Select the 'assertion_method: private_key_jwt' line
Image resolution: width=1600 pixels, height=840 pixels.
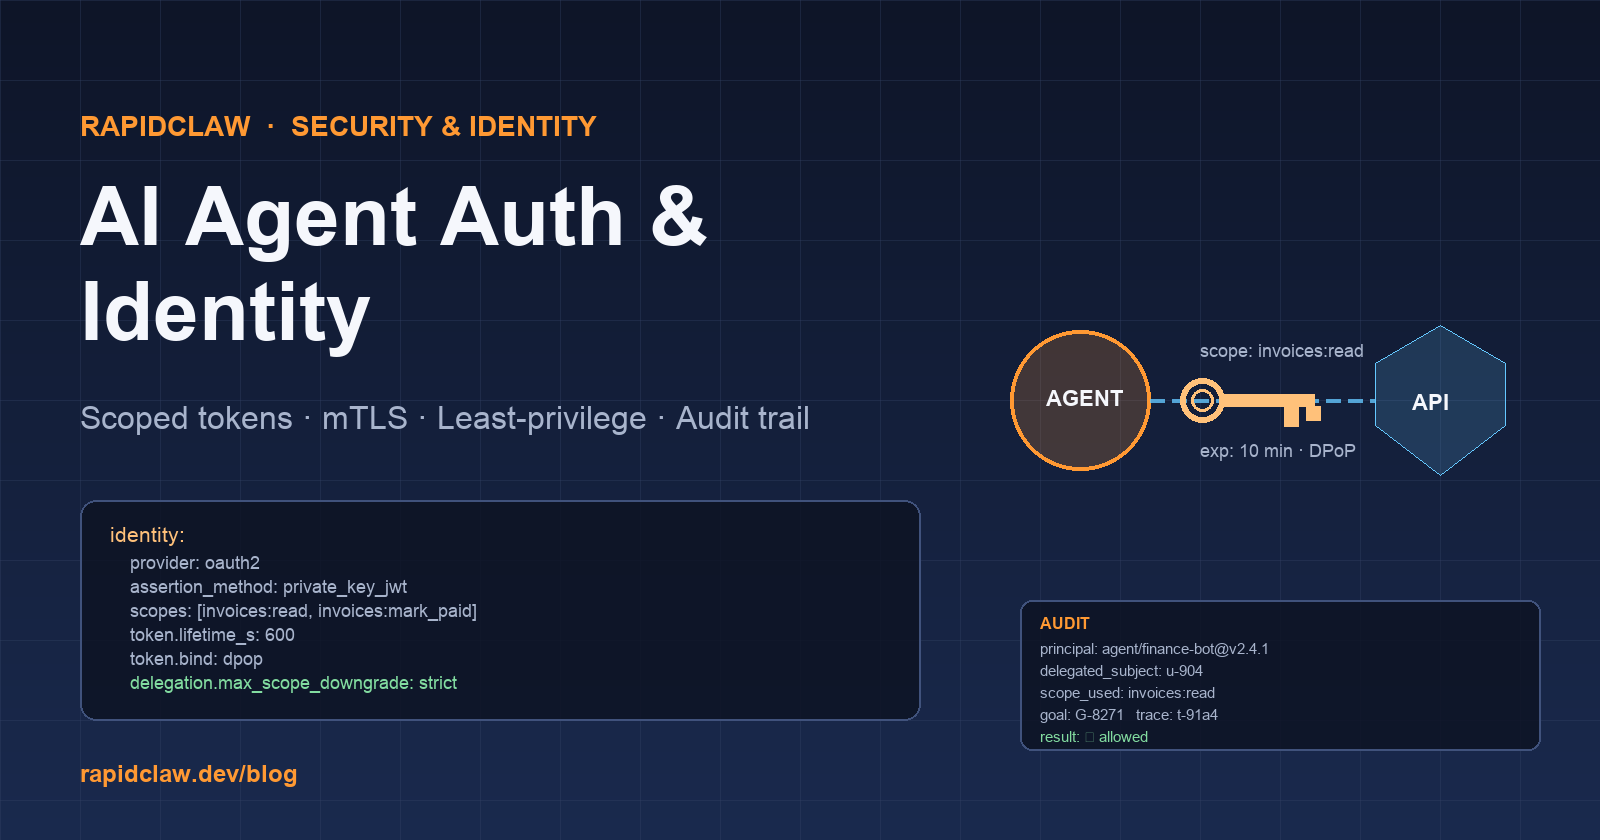click(x=268, y=587)
